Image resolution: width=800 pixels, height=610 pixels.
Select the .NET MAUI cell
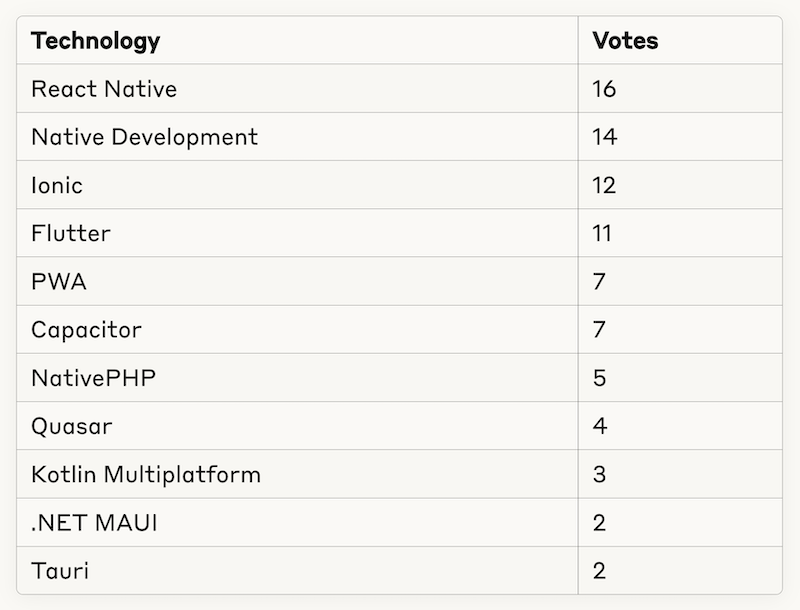94,523
